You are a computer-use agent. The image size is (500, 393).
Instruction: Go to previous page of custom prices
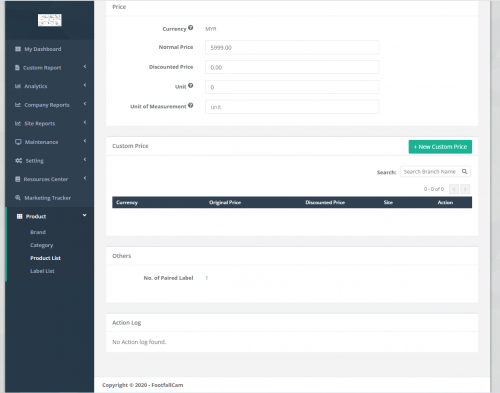coord(454,189)
